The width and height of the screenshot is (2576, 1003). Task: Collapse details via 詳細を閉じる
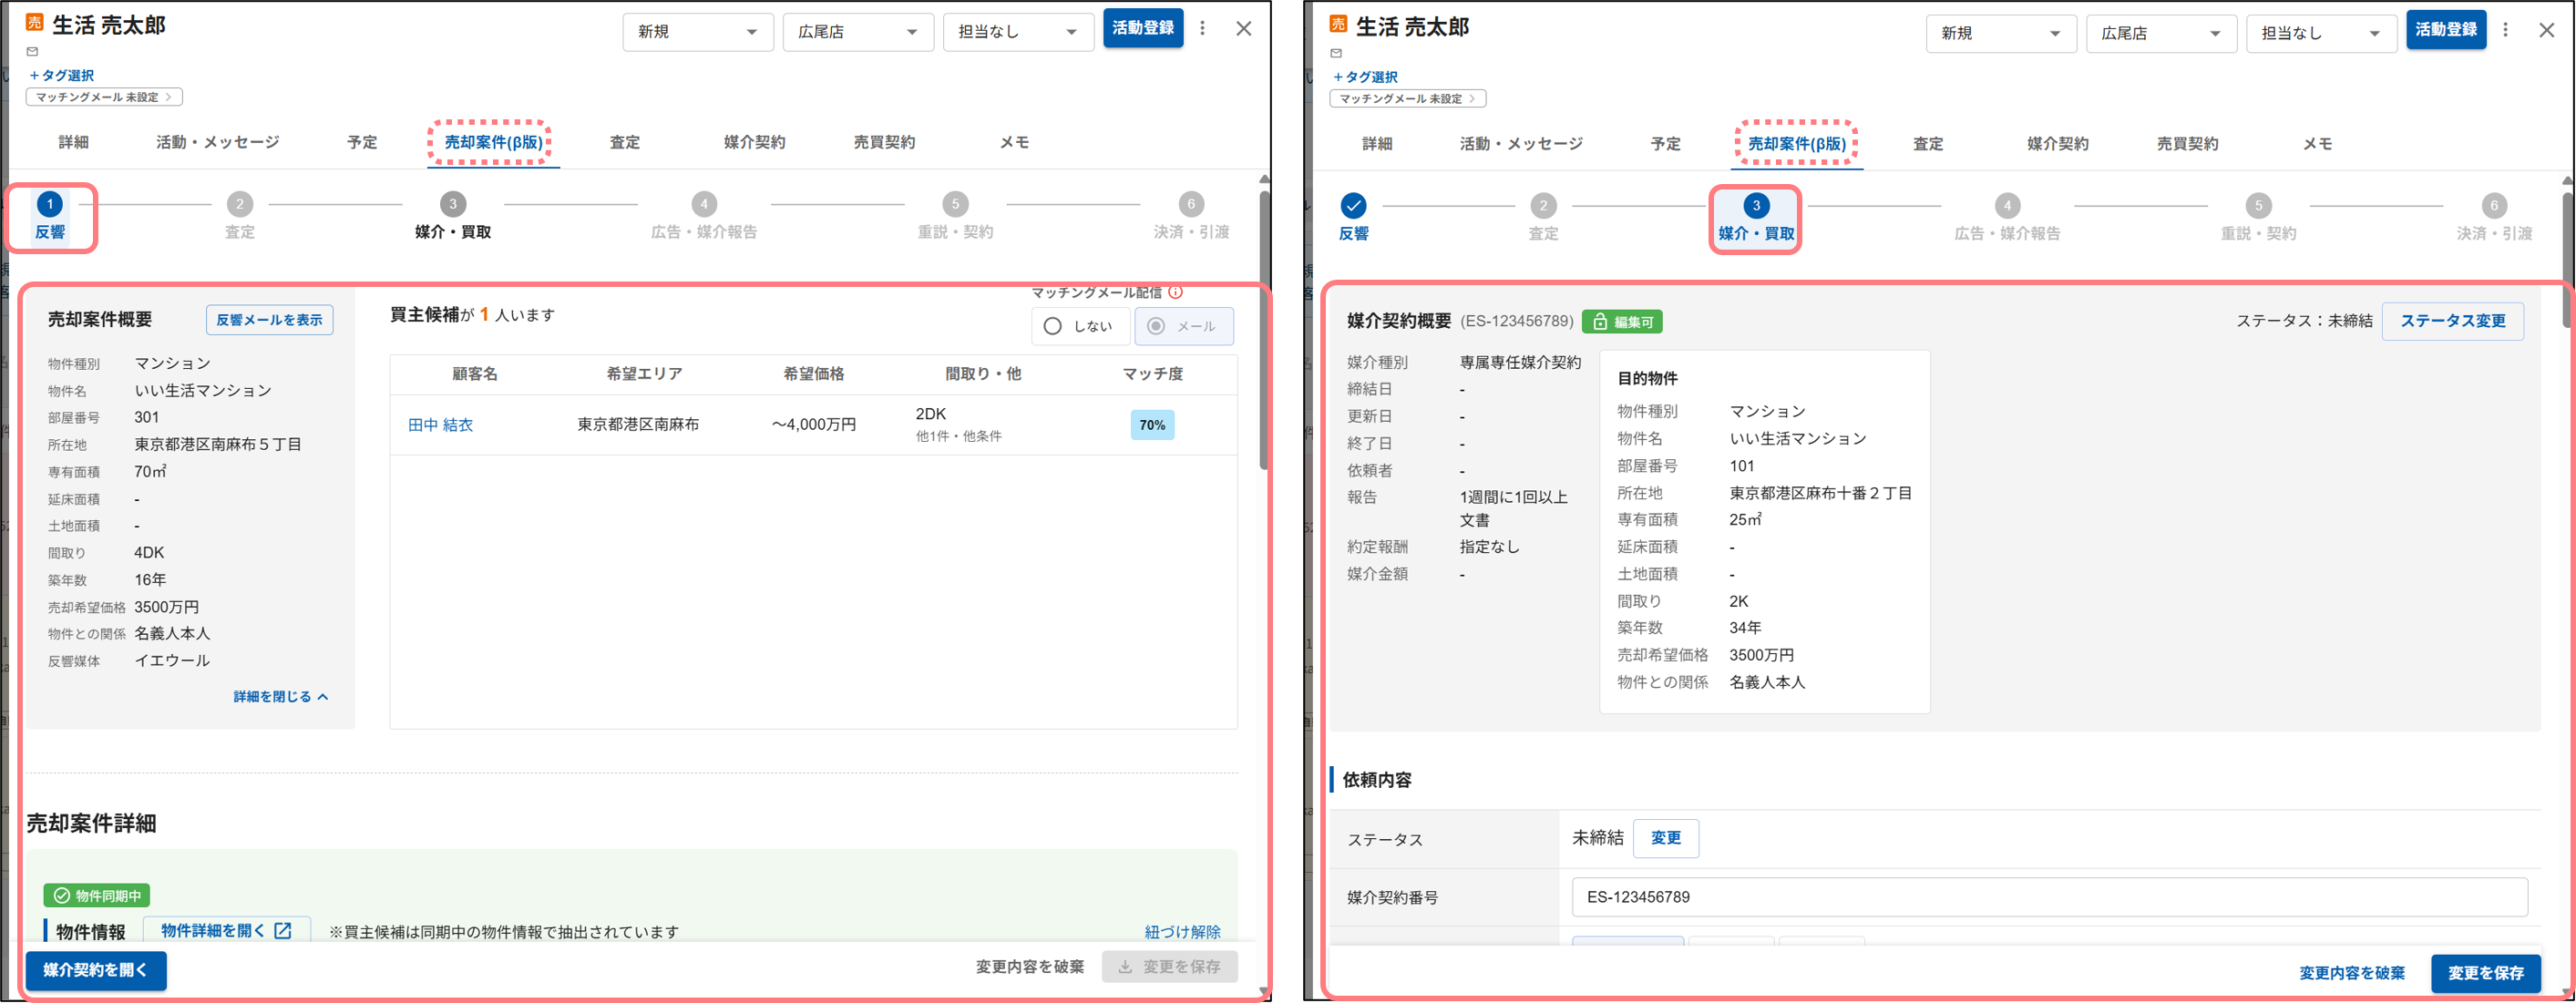click(281, 696)
